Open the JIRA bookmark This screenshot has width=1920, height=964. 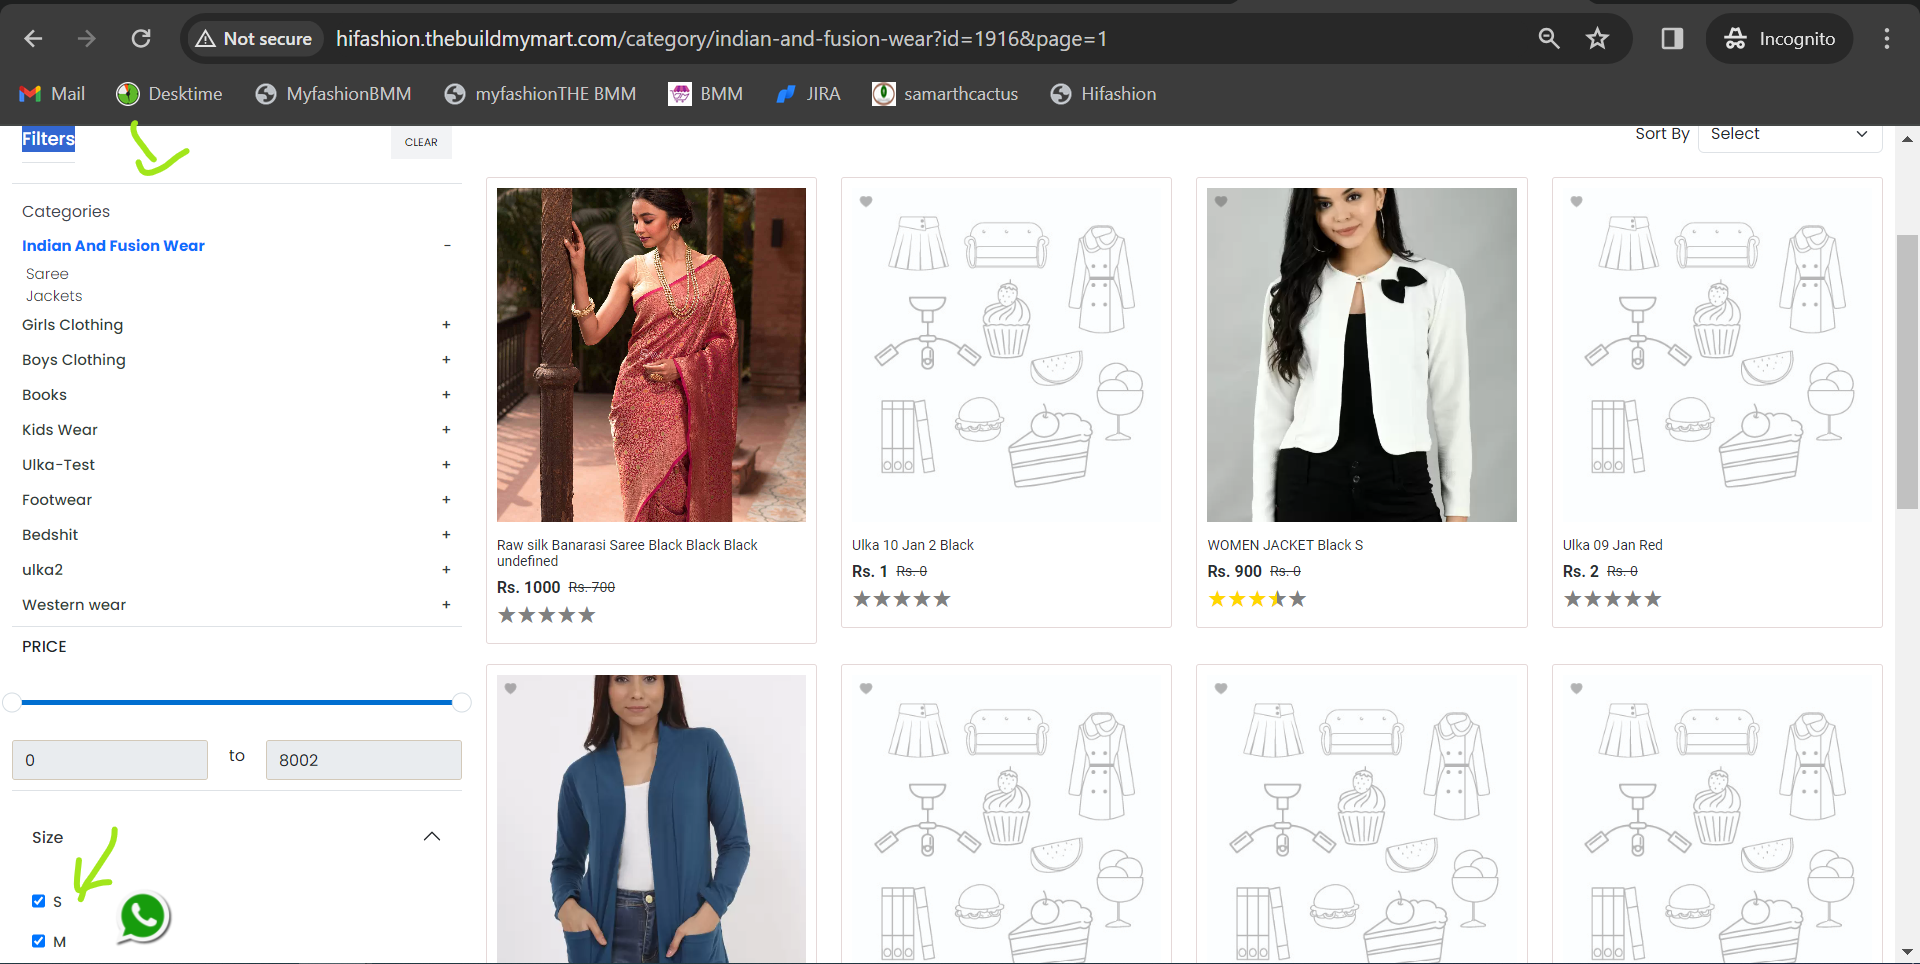[808, 94]
